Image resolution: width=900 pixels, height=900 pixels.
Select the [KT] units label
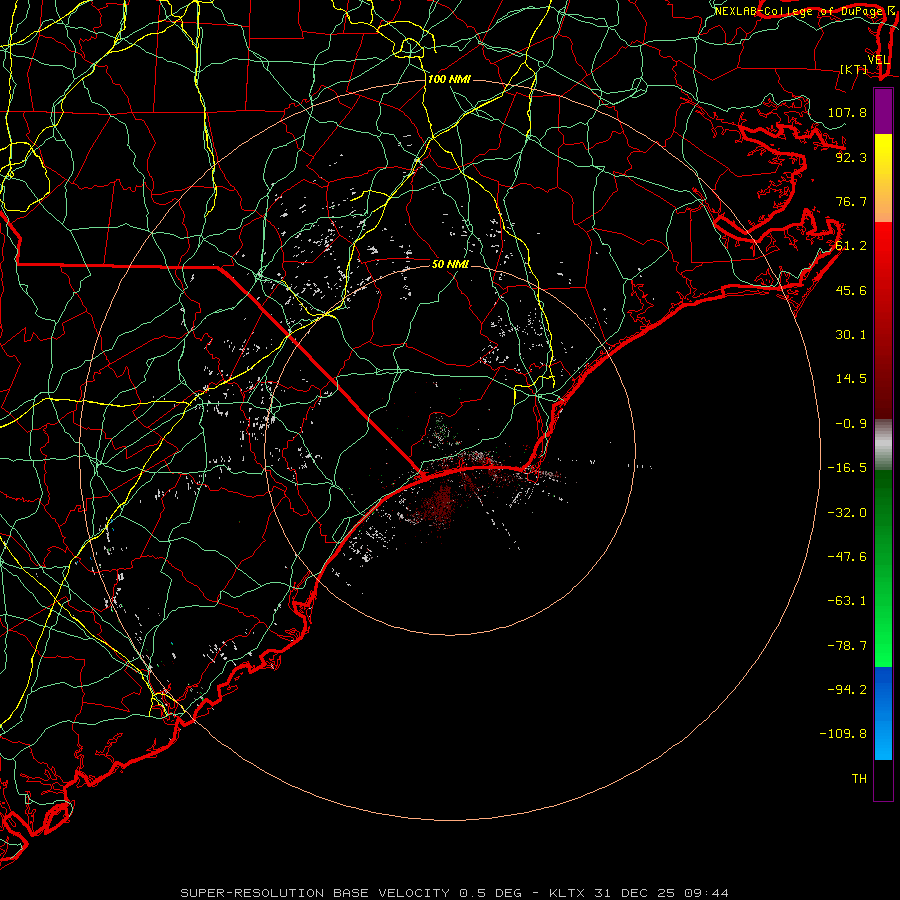click(854, 69)
